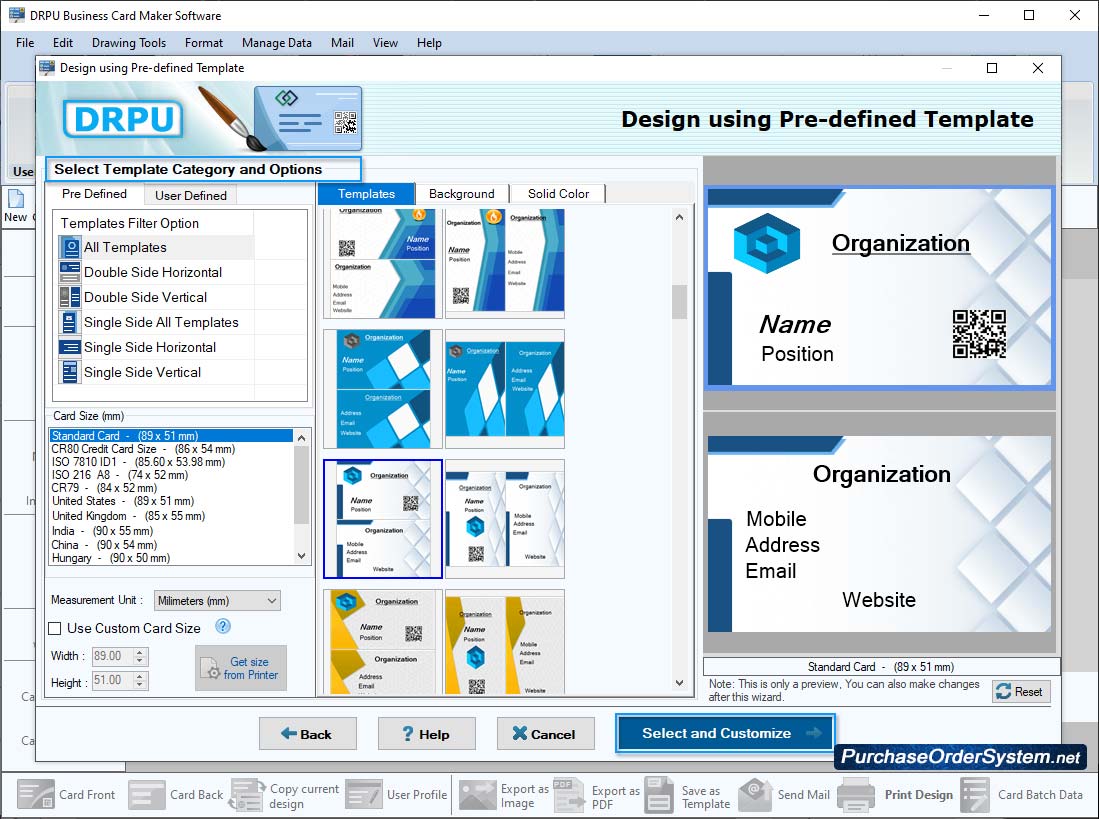The width and height of the screenshot is (1099, 819).
Task: Open the View menu
Action: tap(385, 43)
